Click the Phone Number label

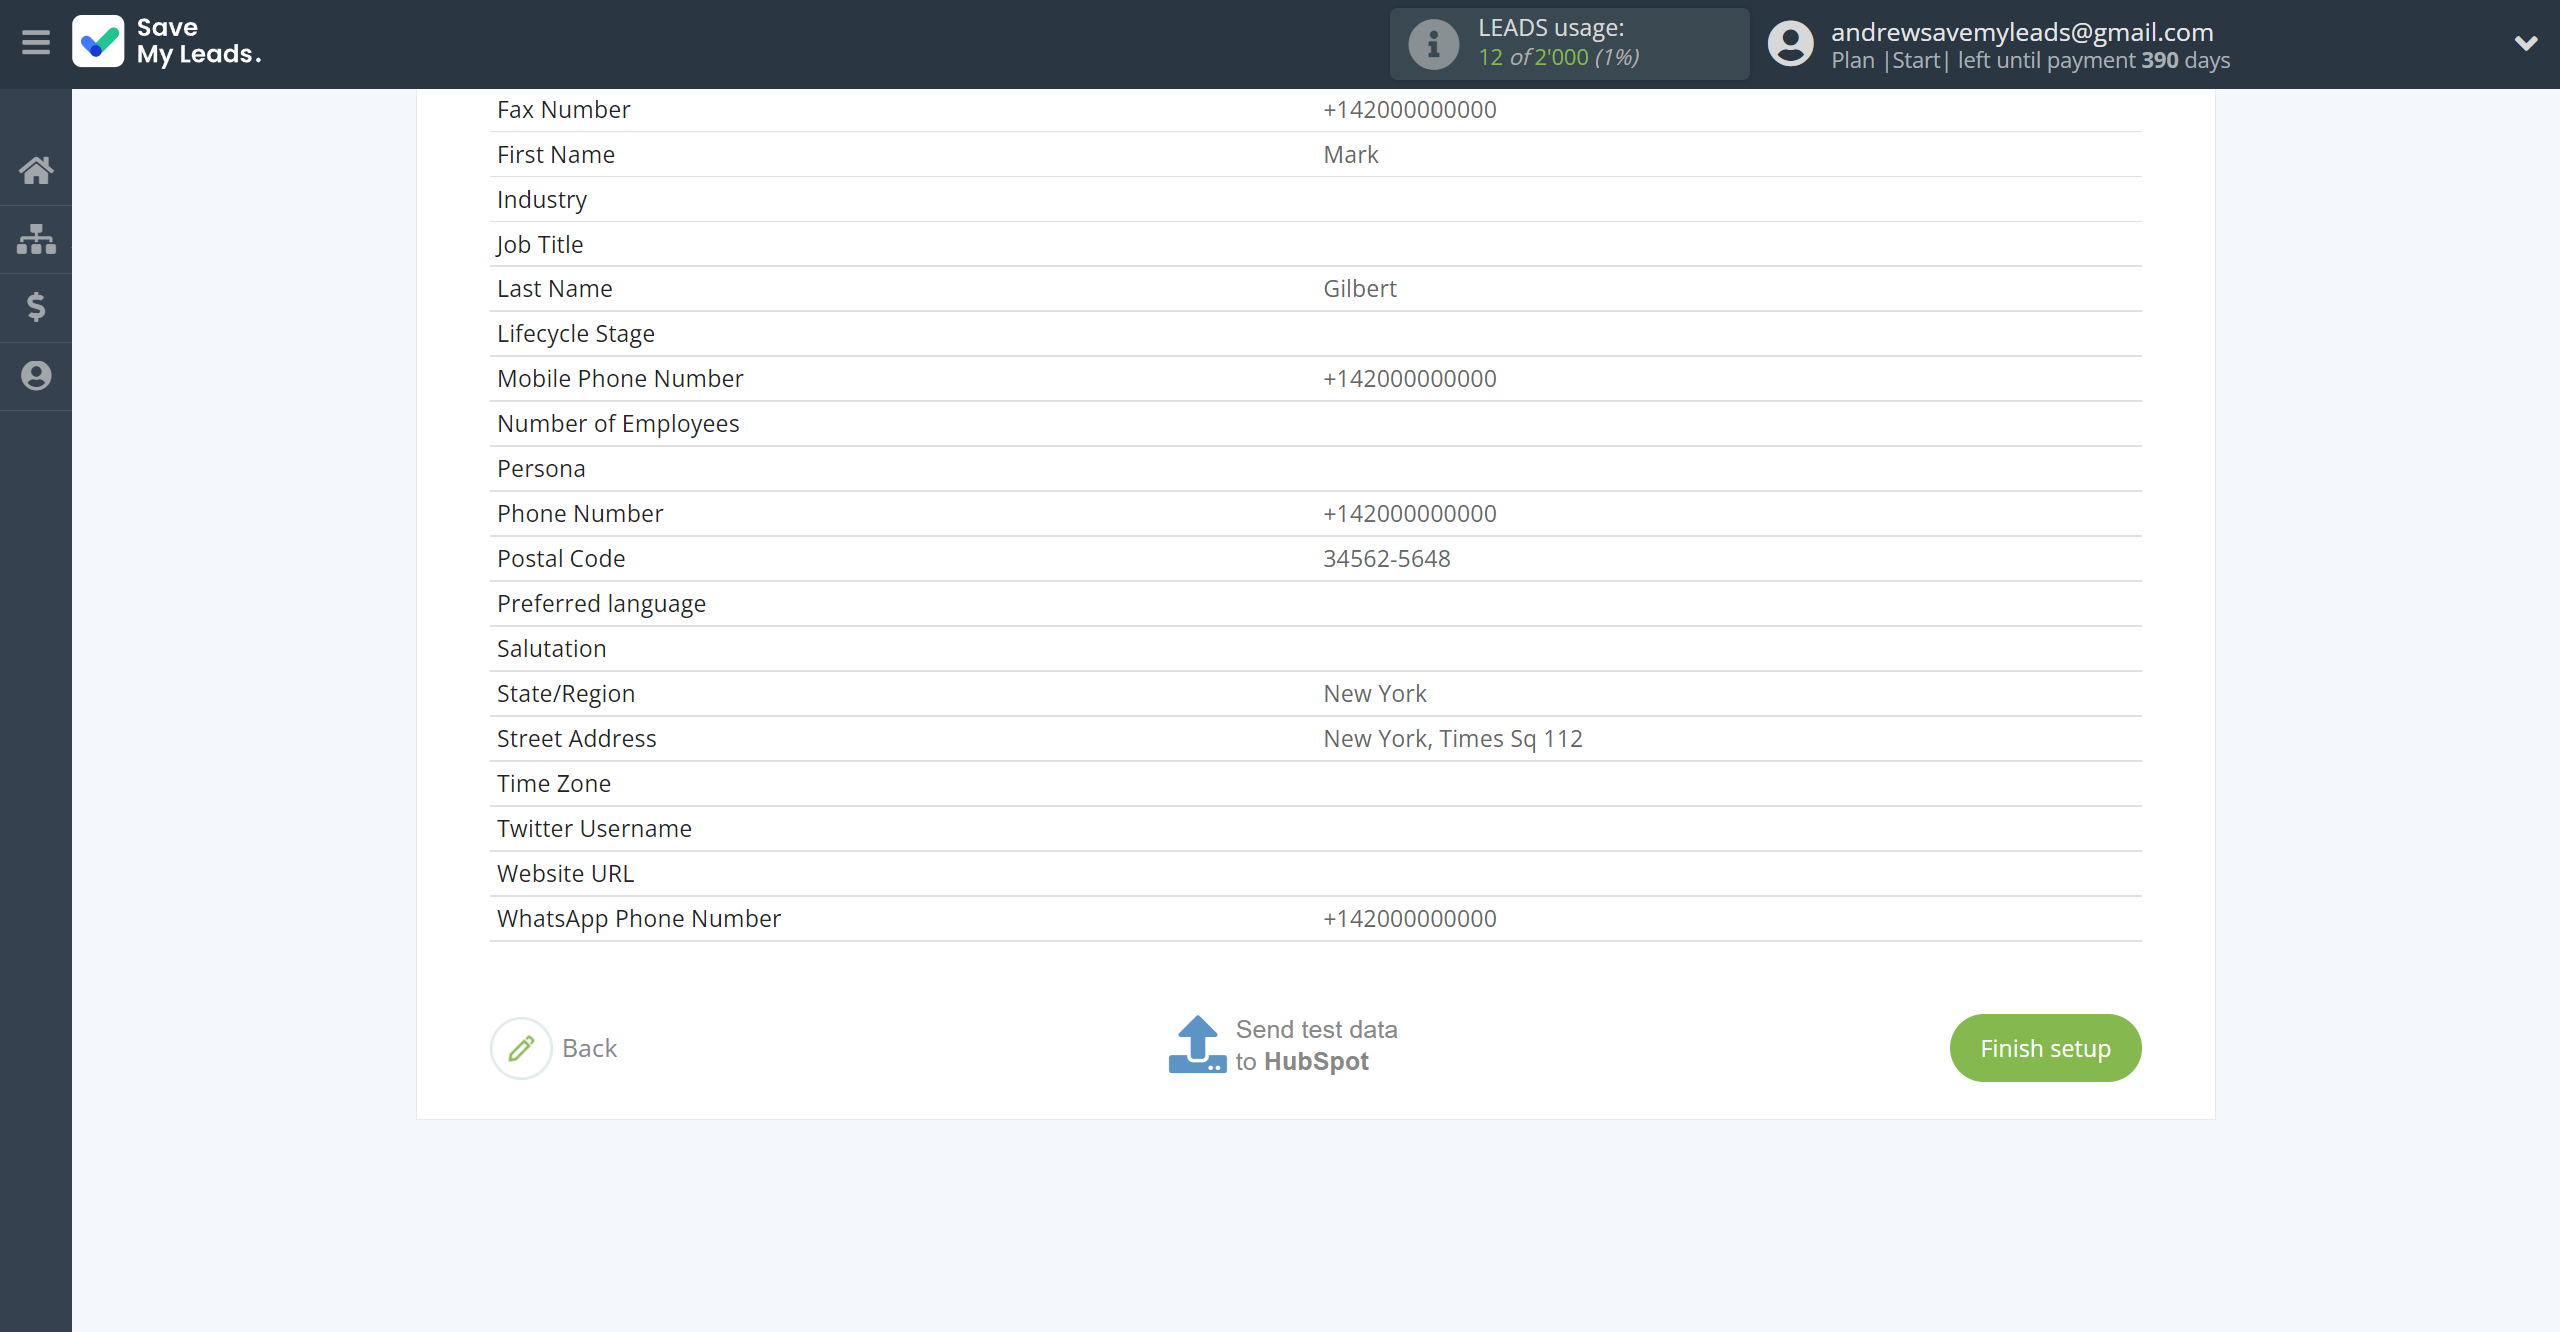click(580, 513)
